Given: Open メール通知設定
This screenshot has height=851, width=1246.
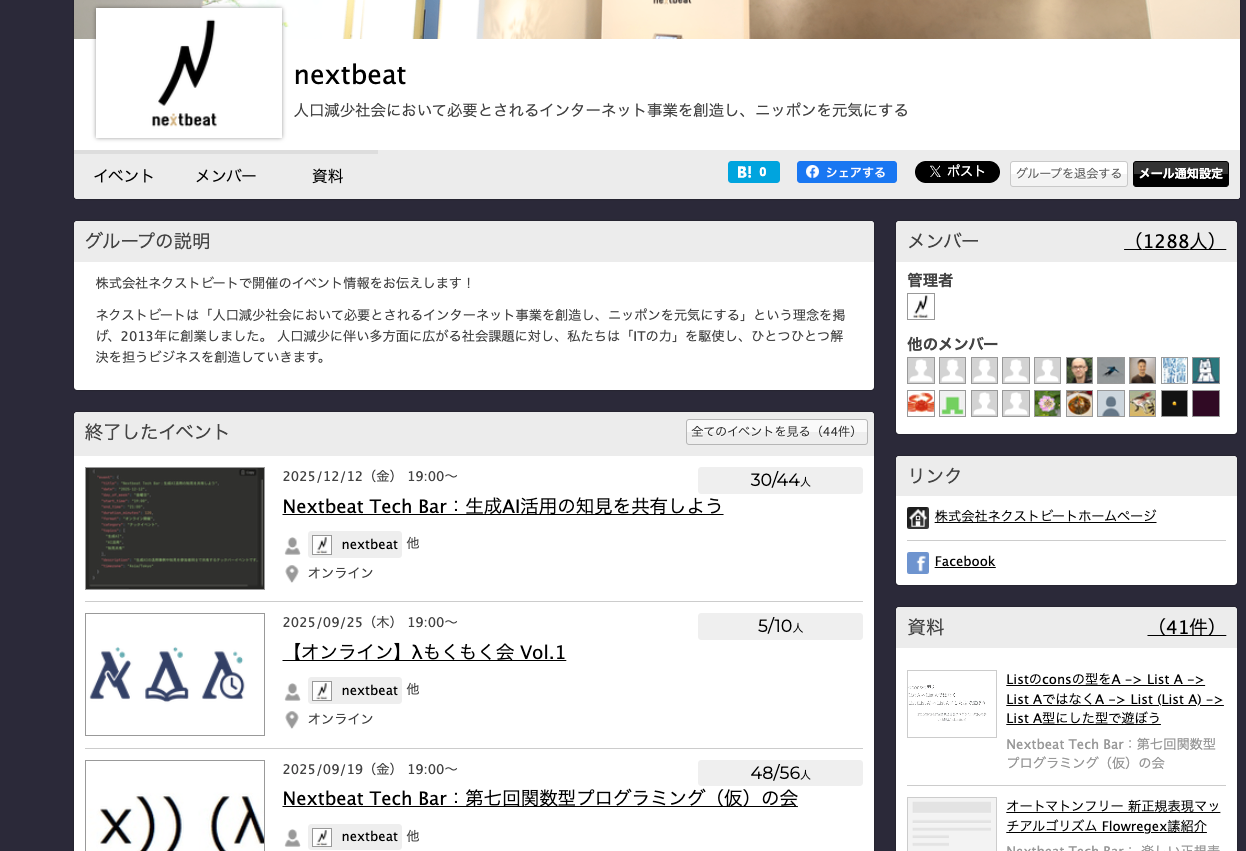Looking at the screenshot, I should 1181,174.
